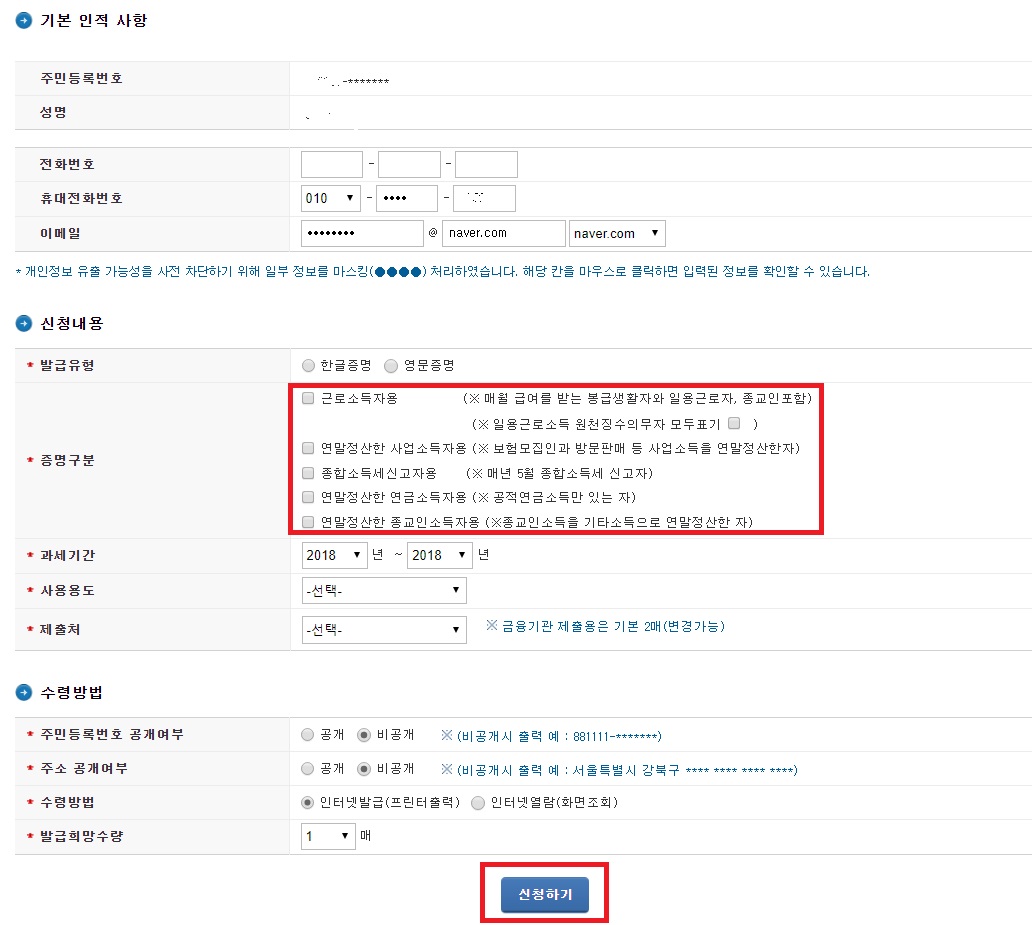1032x925 pixels.
Task: Tick 연말정산한 종교인소득자용 checkbox
Action: tap(307, 522)
